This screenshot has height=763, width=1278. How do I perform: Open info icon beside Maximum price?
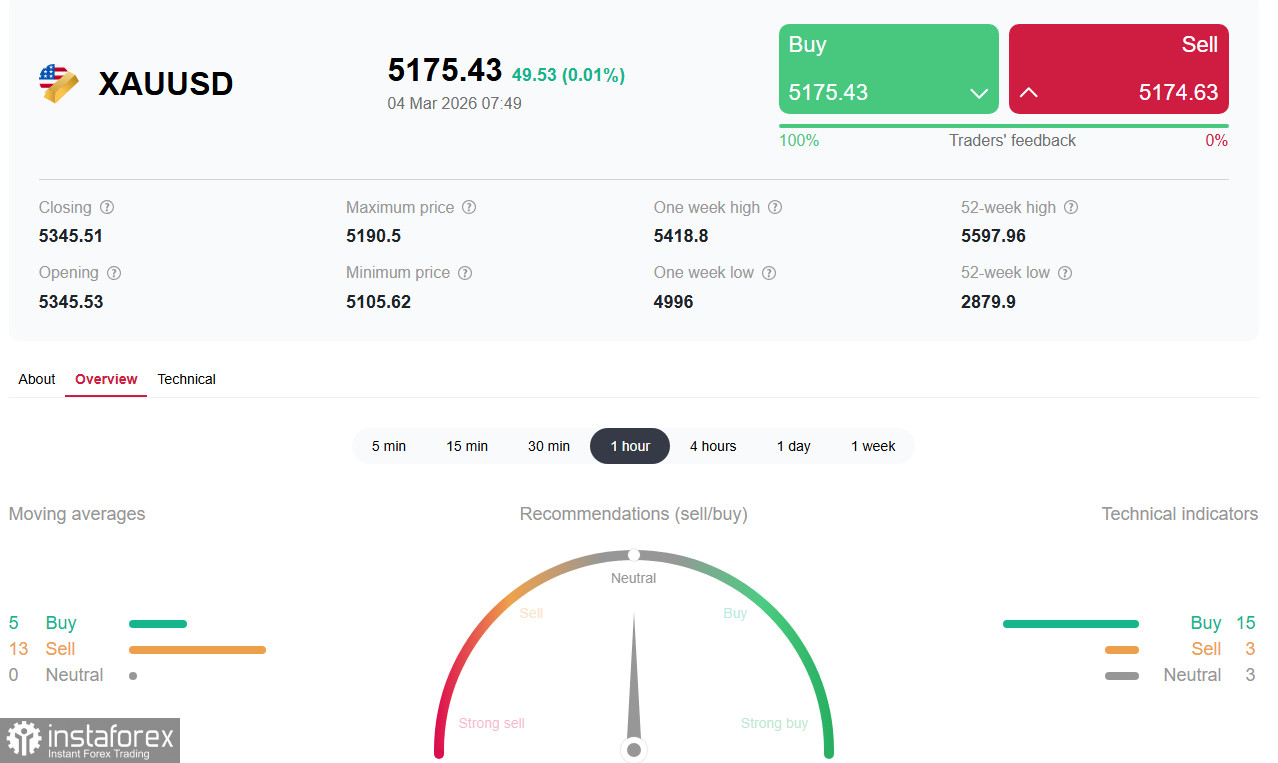point(469,208)
